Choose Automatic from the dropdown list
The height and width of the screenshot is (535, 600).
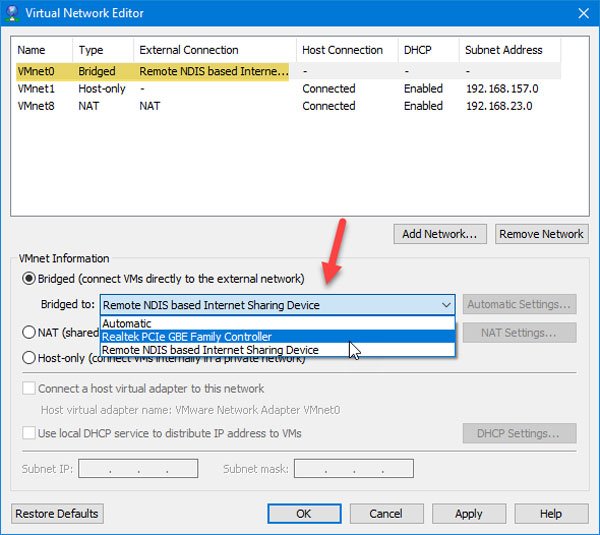(127, 324)
